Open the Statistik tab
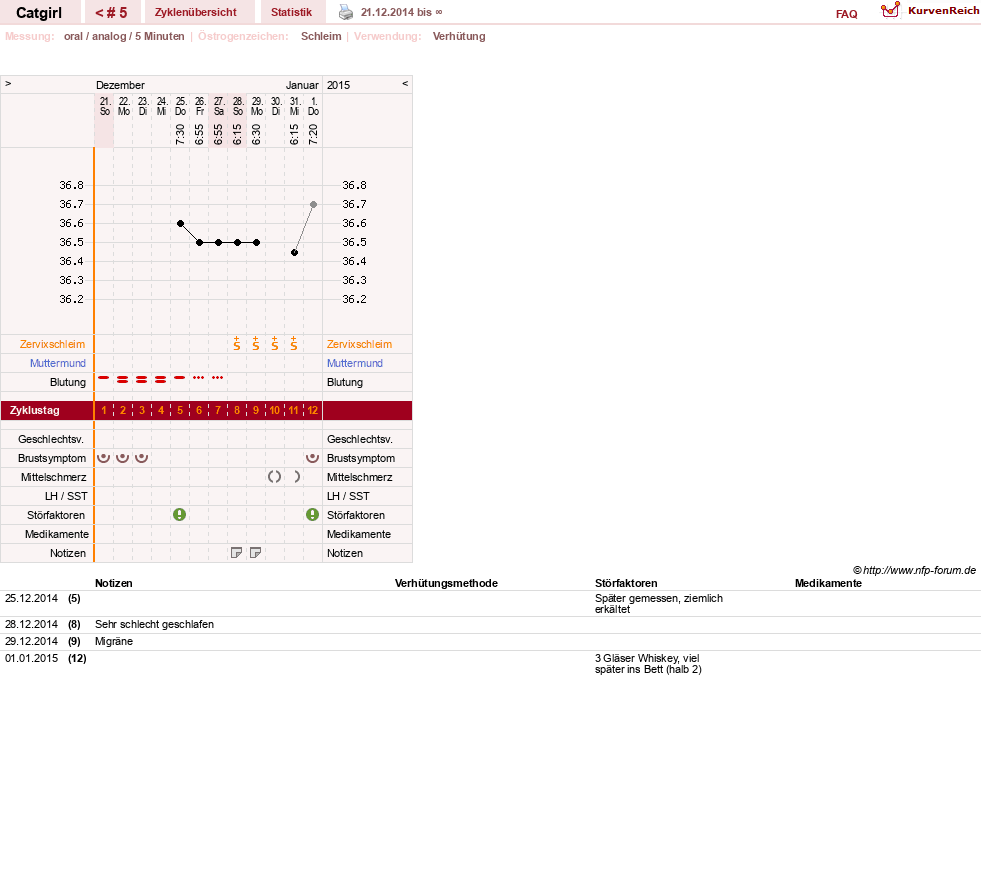981x870 pixels. 291,13
